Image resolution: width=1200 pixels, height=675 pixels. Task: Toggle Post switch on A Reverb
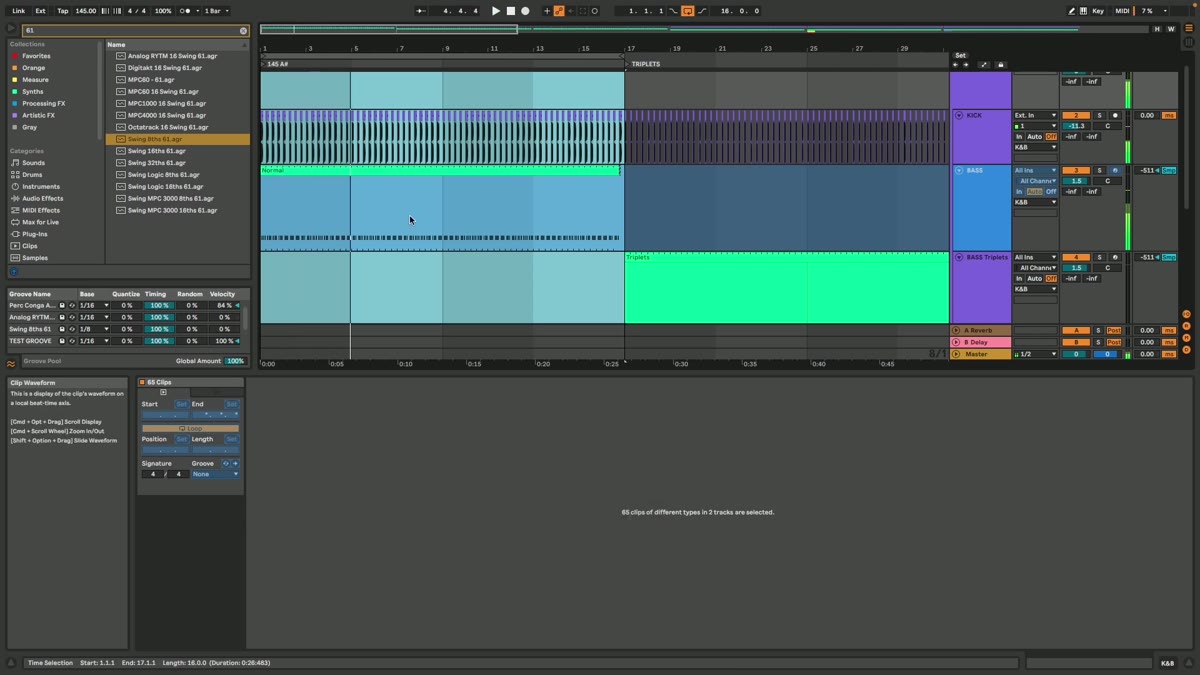click(1114, 330)
